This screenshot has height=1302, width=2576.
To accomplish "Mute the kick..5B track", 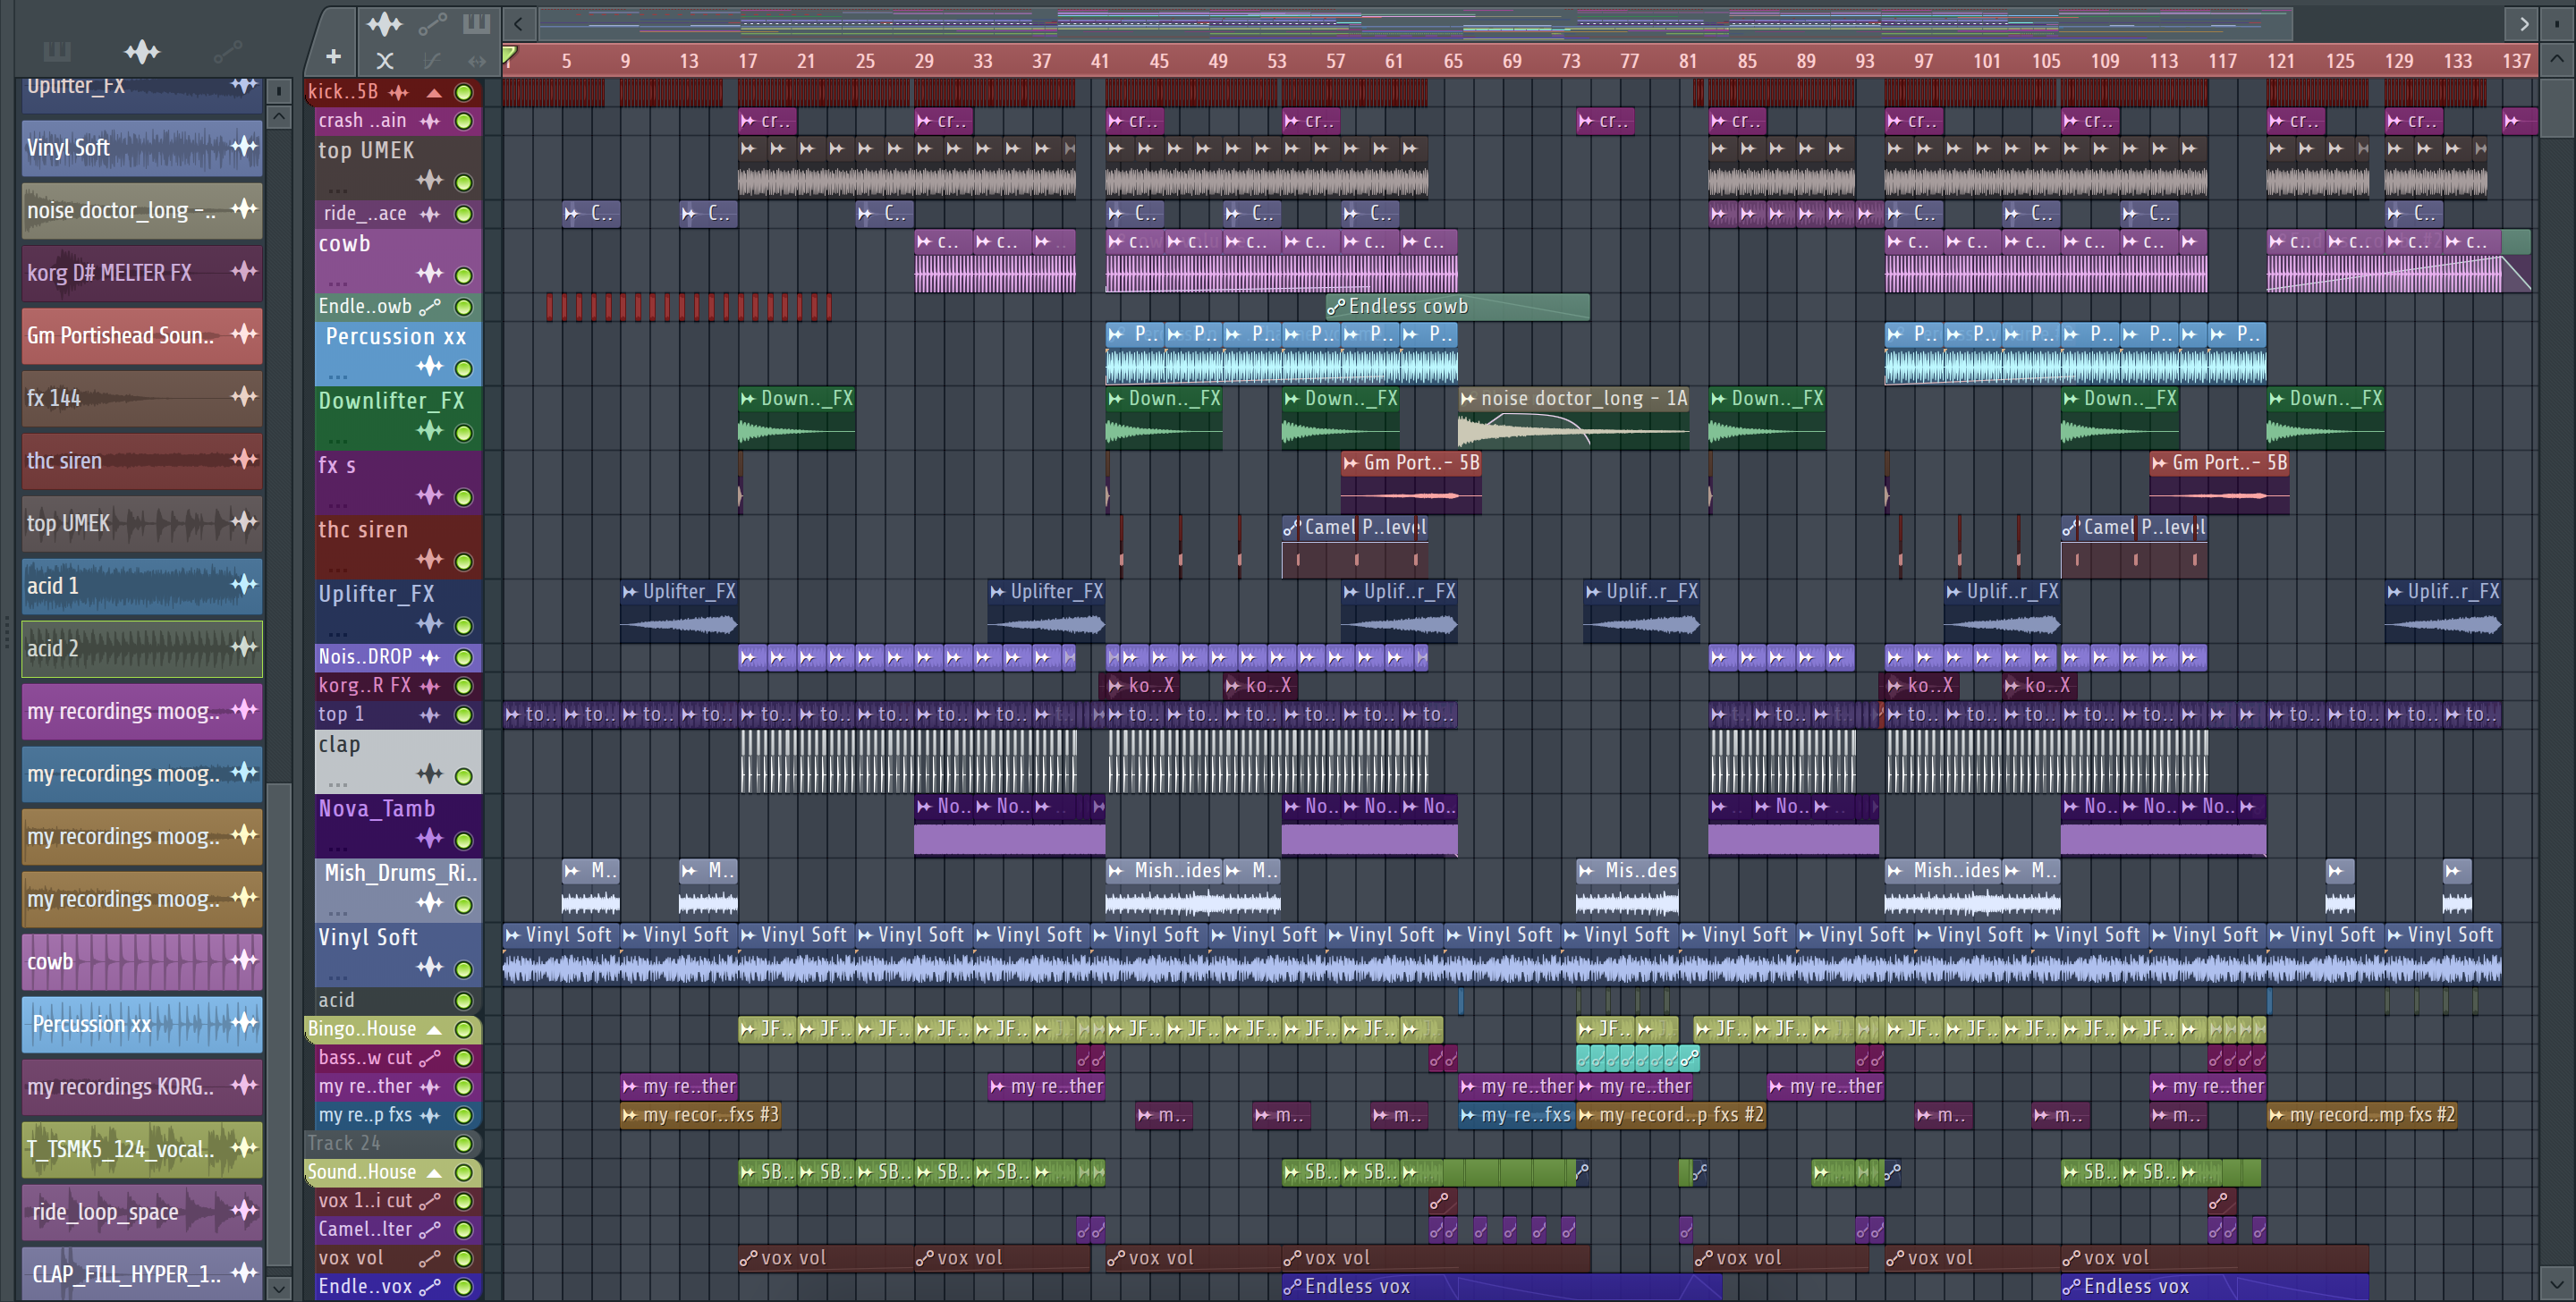I will point(464,92).
